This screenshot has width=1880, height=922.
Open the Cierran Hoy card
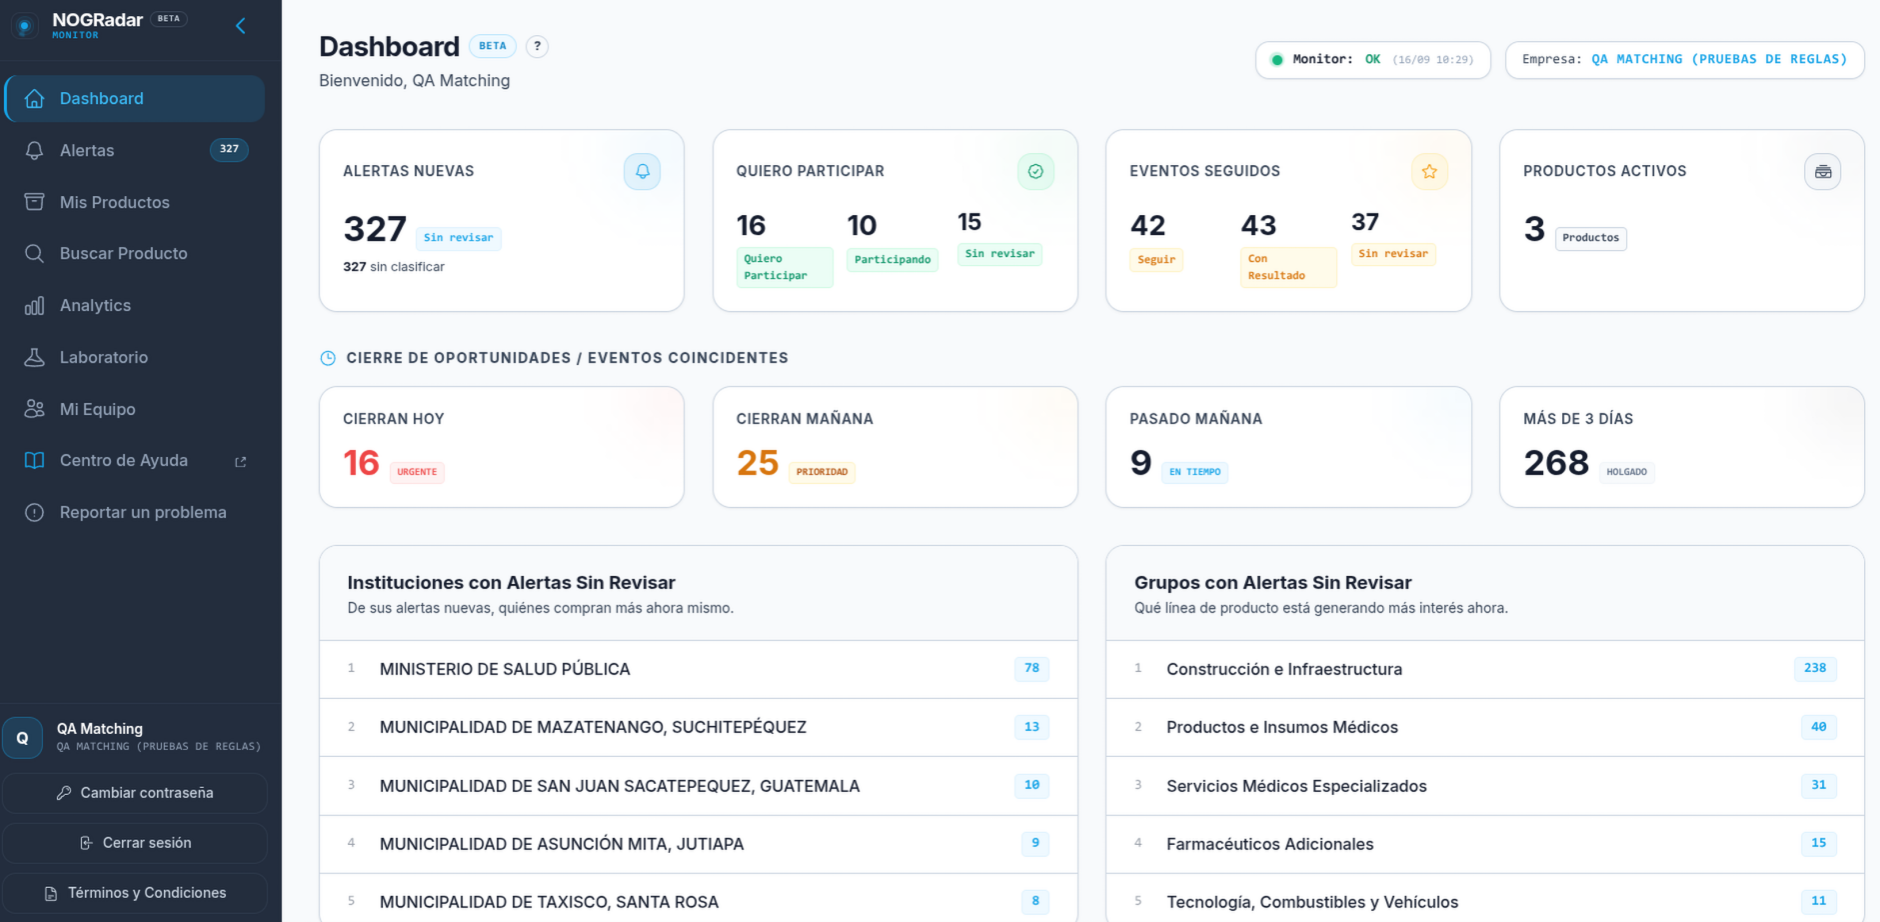(x=502, y=447)
